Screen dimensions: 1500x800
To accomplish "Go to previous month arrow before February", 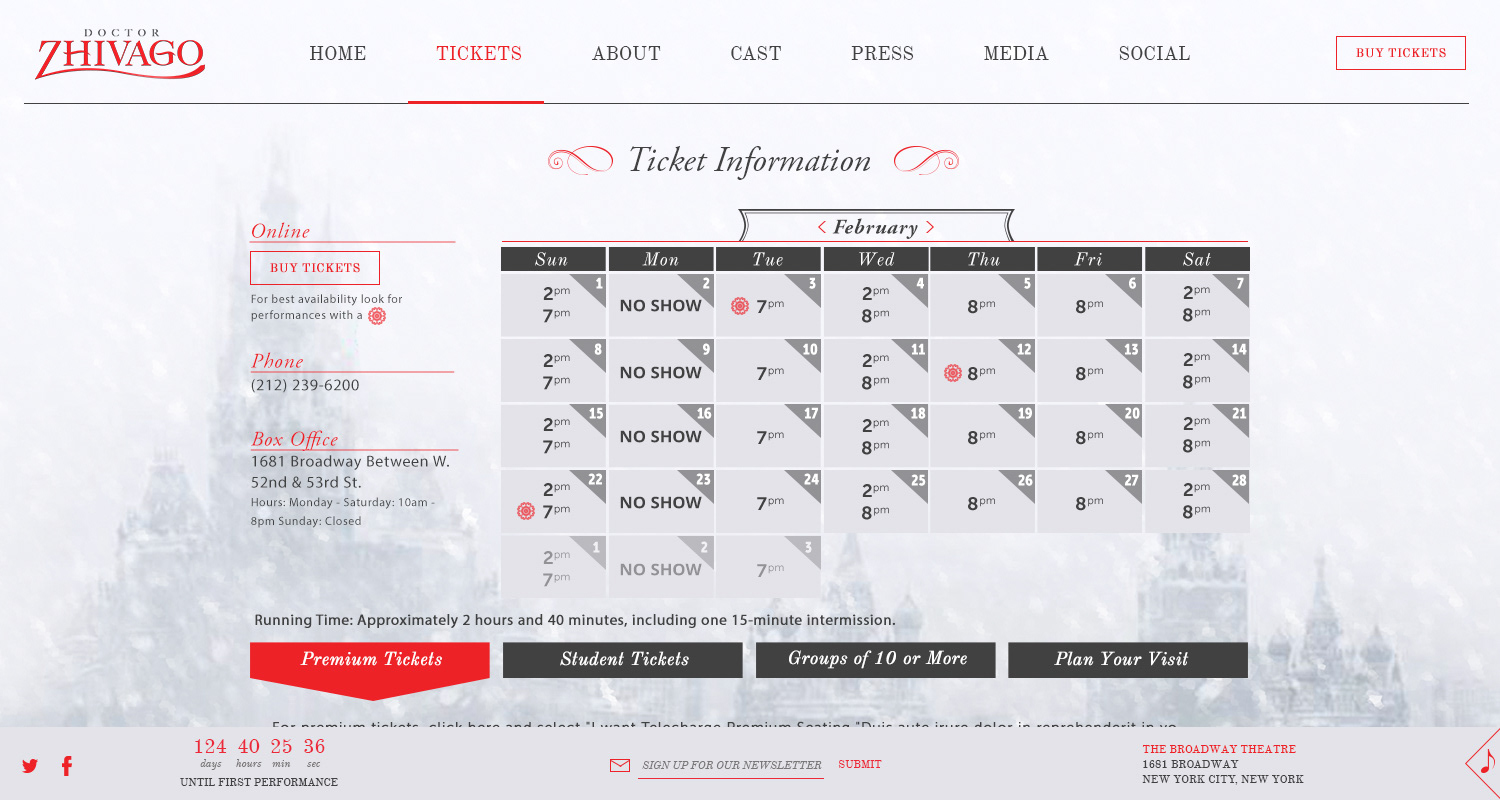I will pyautogui.click(x=822, y=228).
